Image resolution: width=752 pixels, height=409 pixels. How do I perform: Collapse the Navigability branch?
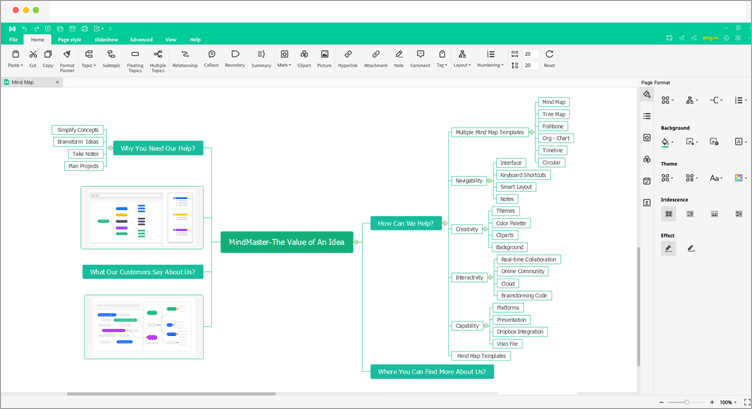(x=490, y=181)
